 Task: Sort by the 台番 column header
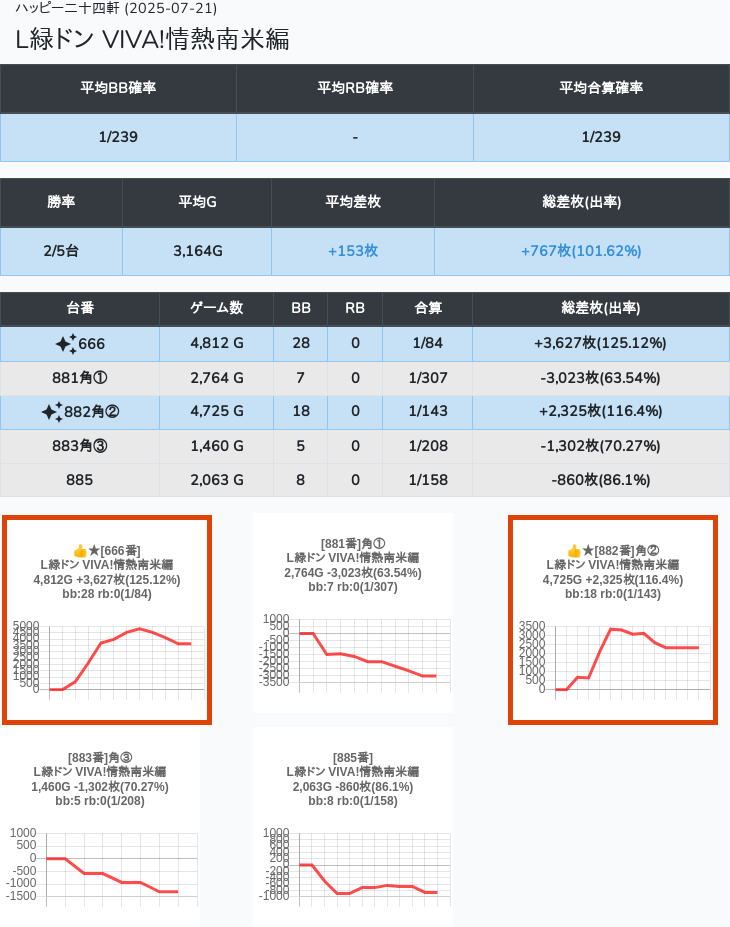tap(80, 309)
